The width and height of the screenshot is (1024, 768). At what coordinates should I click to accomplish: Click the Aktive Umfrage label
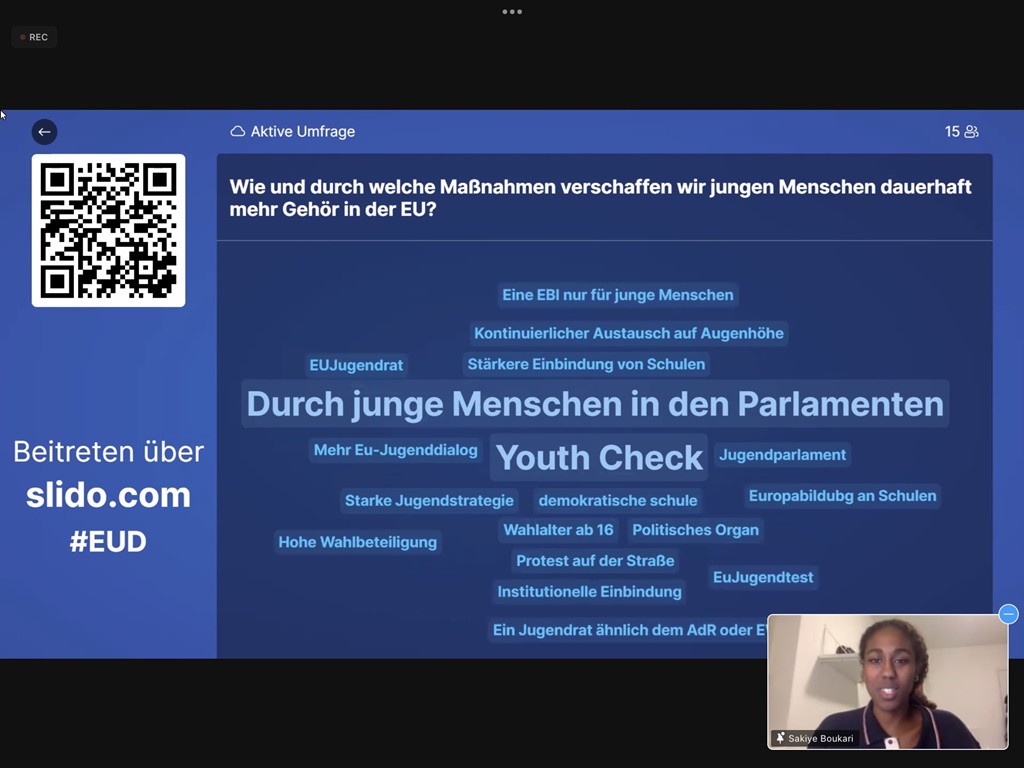pos(302,132)
